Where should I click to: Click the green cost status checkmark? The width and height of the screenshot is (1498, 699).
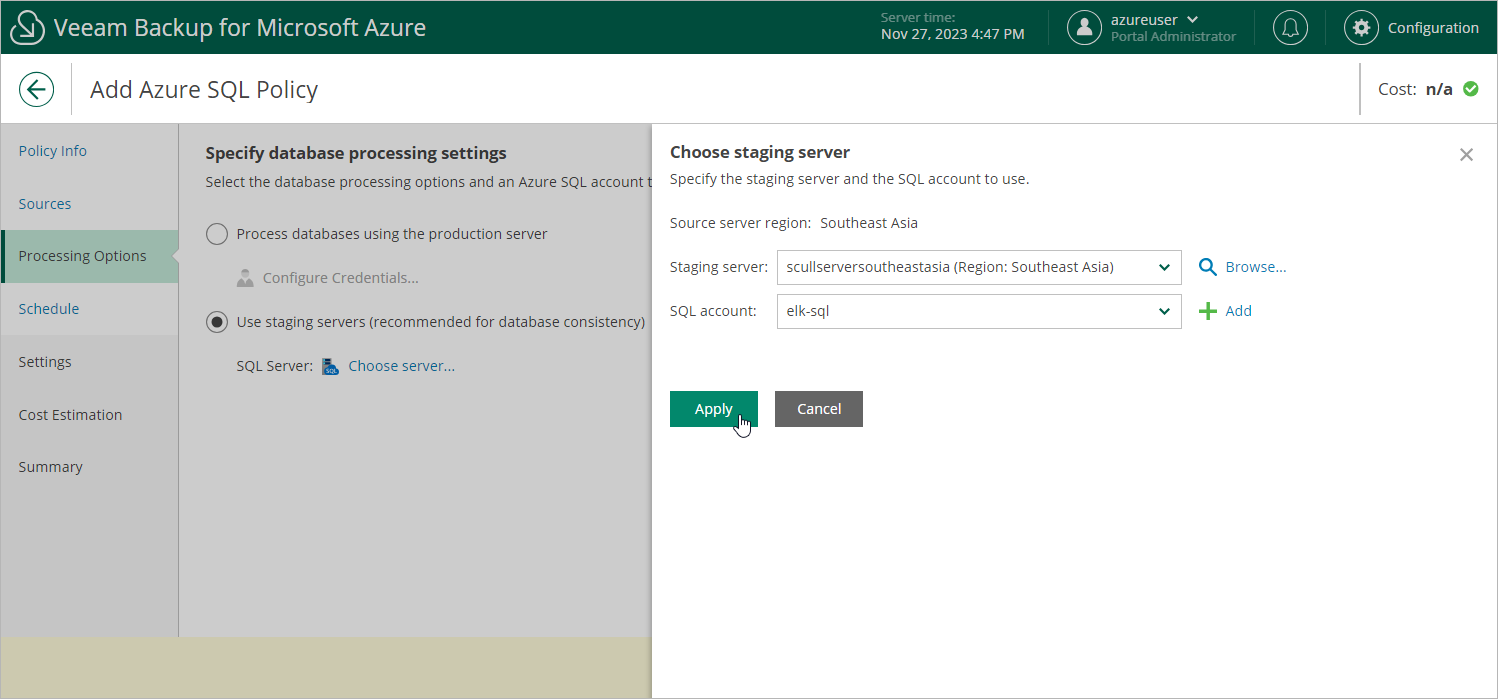pyautogui.click(x=1471, y=89)
